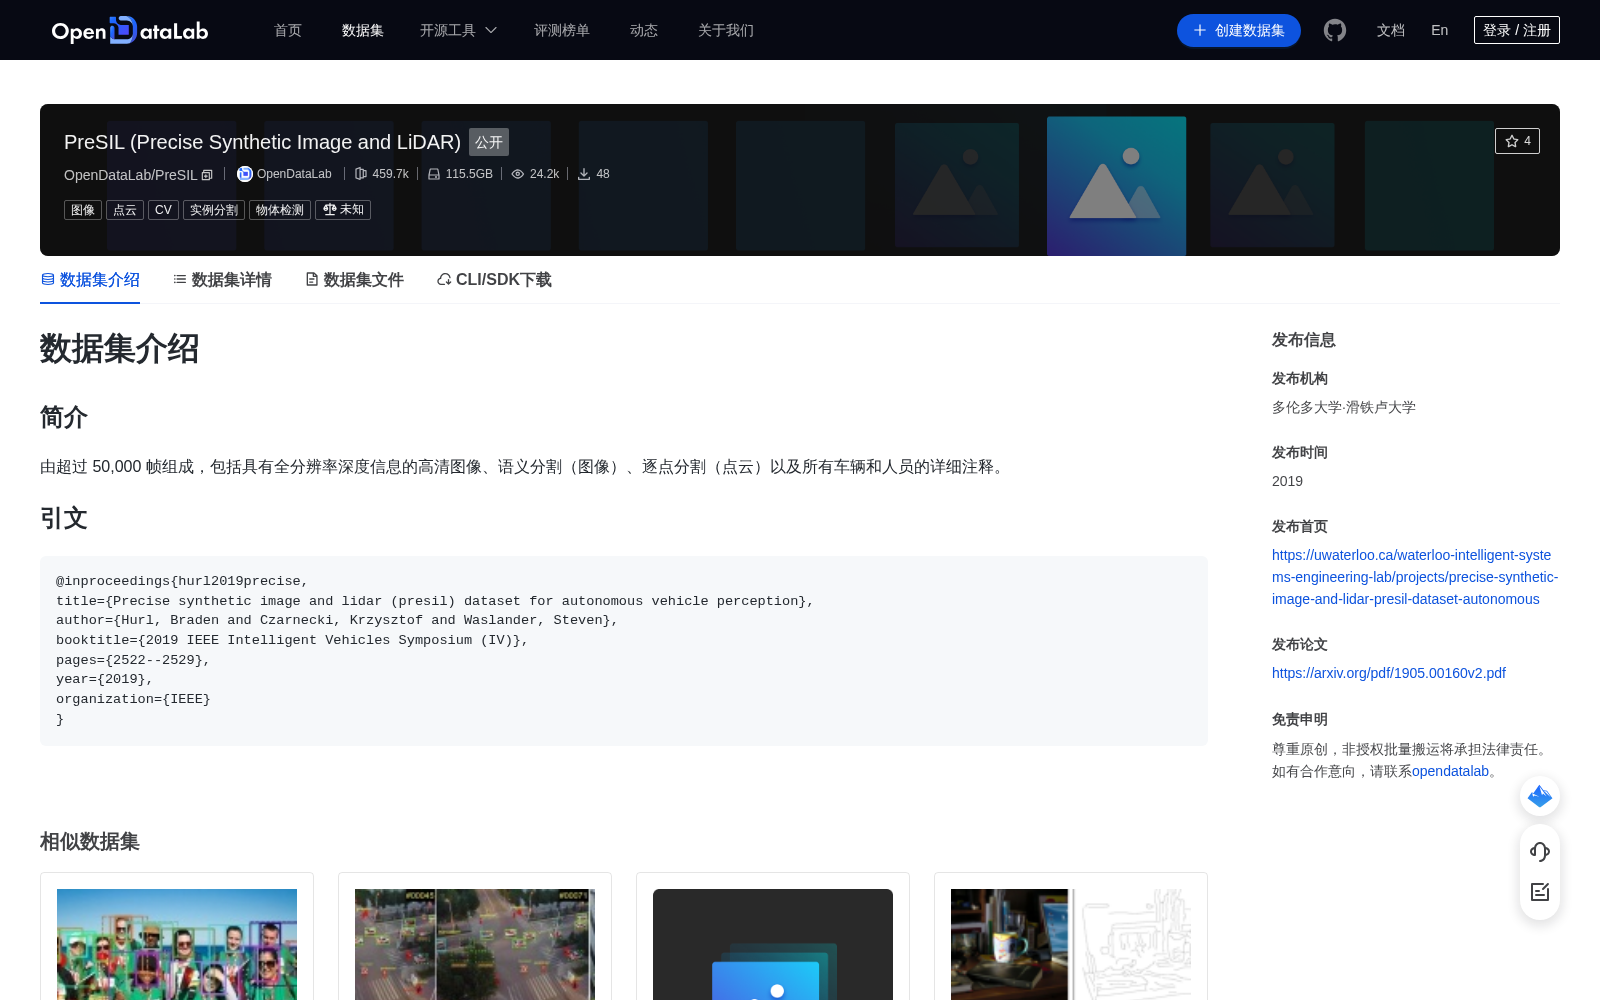This screenshot has height=1000, width=1600.
Task: Open the similar dataset desk sketch thumbnail
Action: coord(1071,944)
